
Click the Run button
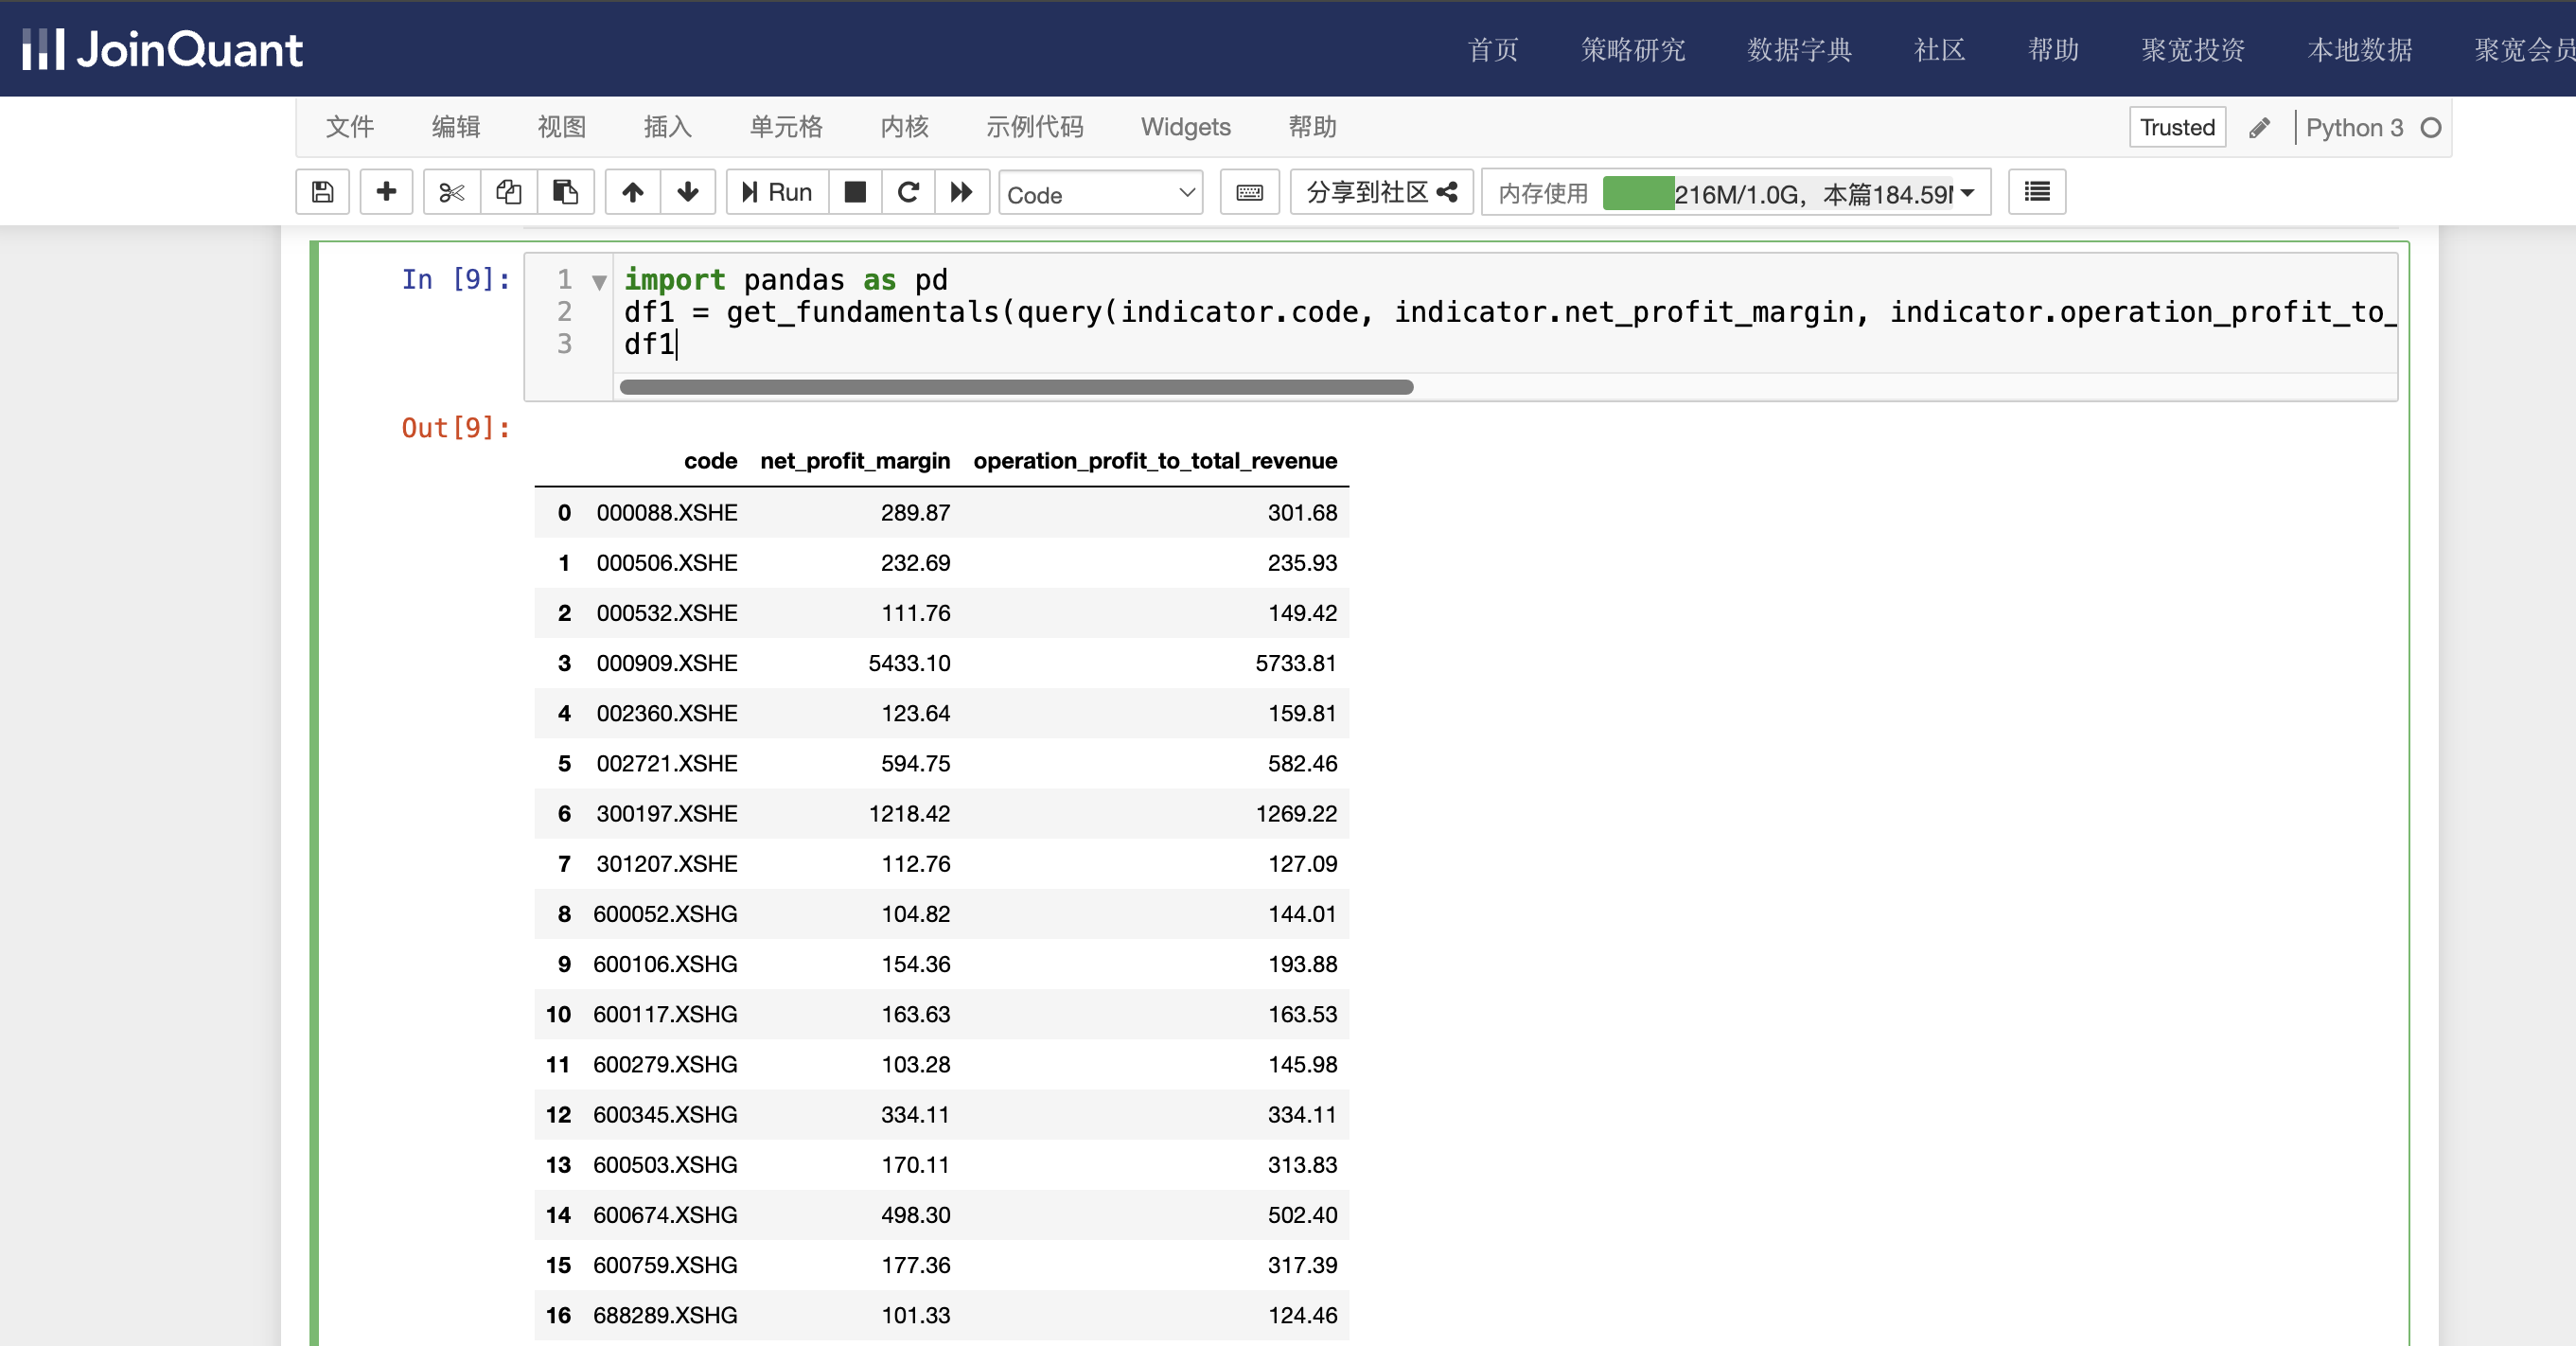(x=777, y=192)
